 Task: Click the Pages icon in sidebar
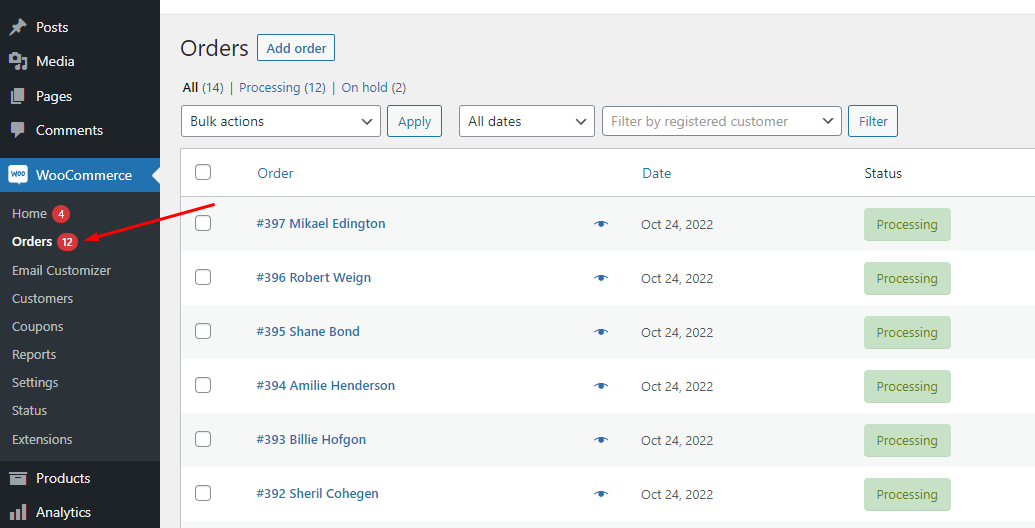pyautogui.click(x=18, y=96)
